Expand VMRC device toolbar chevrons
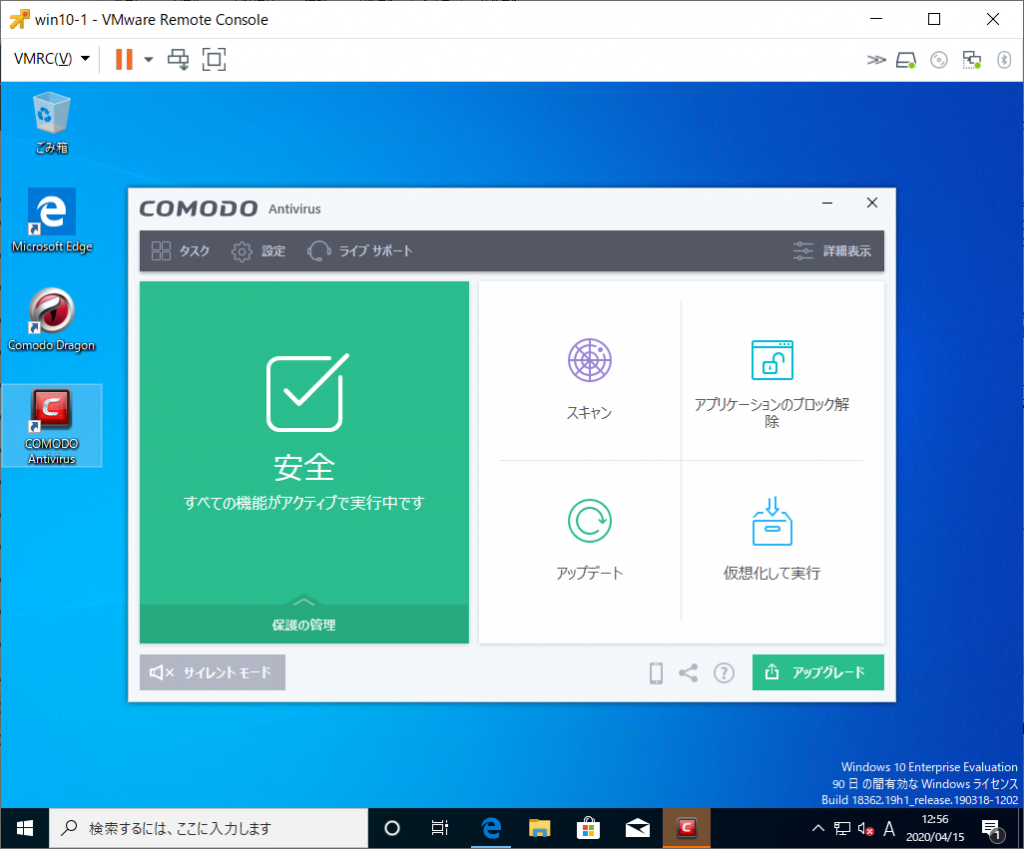This screenshot has height=849, width=1024. [876, 60]
